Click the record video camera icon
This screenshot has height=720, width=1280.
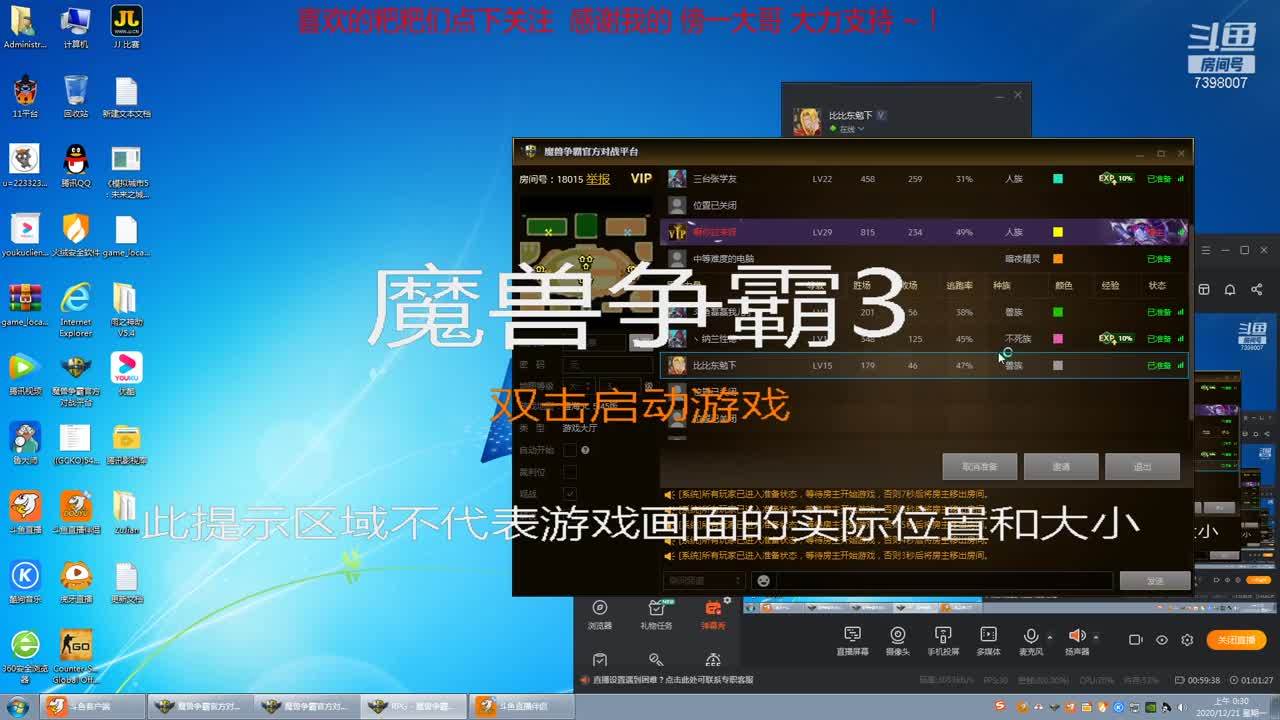pyautogui.click(x=1135, y=640)
